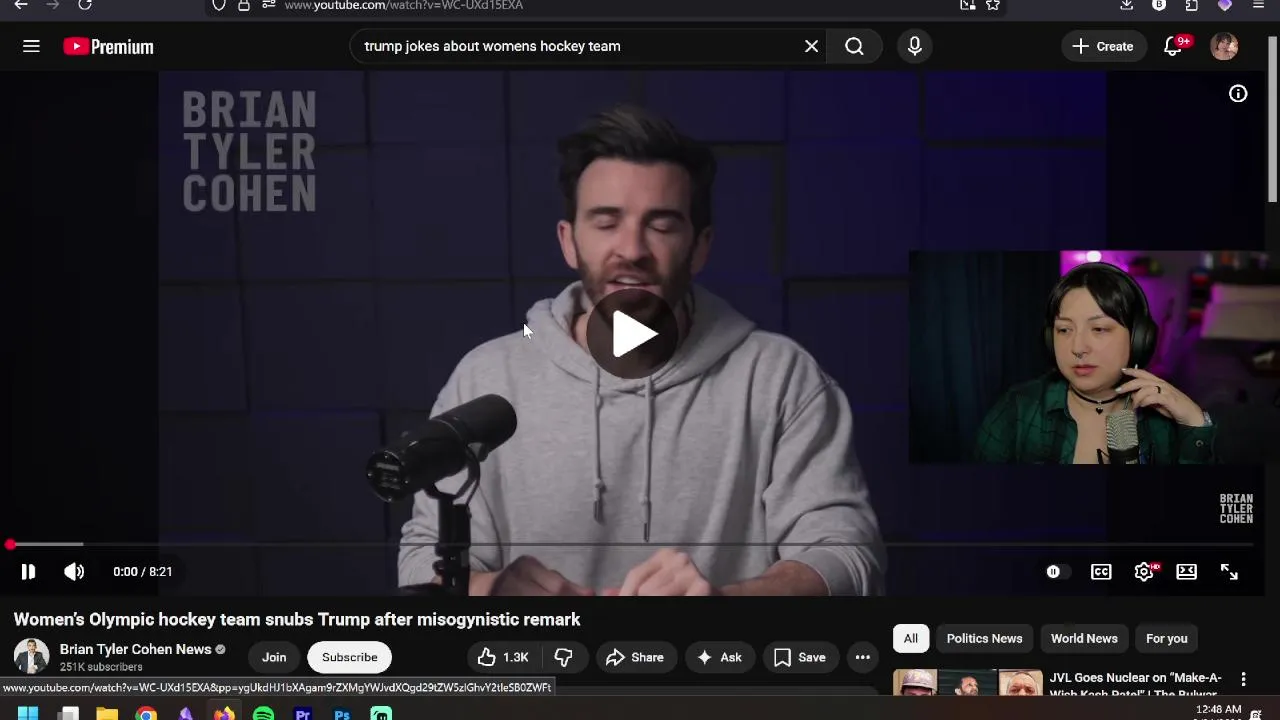Open Spotify from the taskbar

[263, 714]
